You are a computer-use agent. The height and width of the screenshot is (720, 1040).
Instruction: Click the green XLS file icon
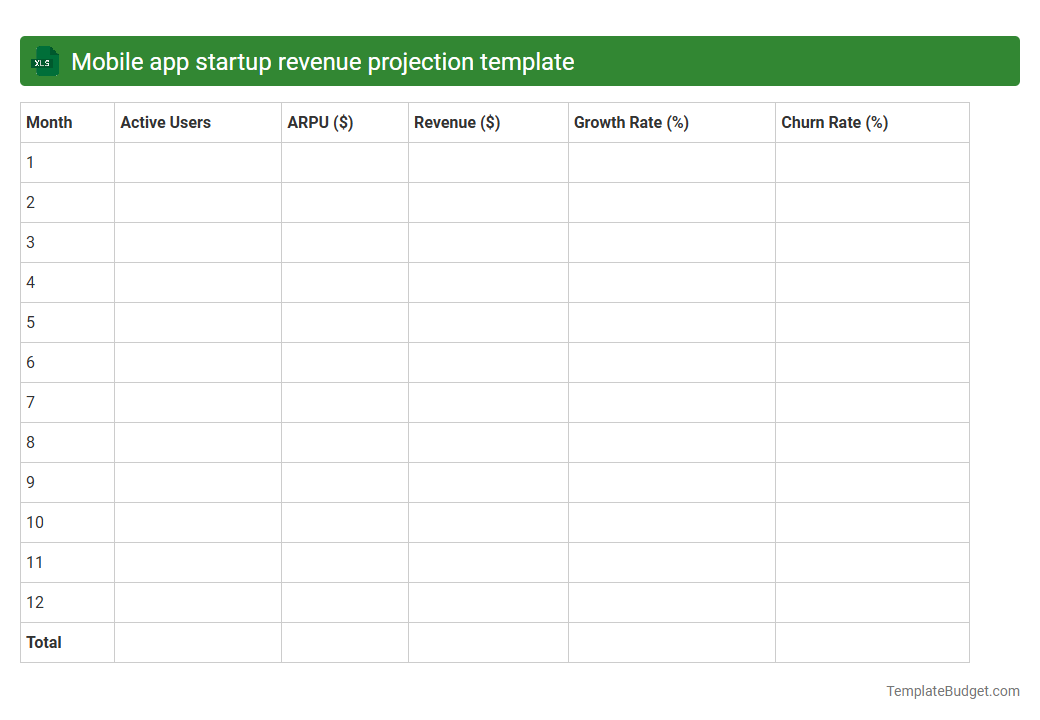(x=43, y=61)
